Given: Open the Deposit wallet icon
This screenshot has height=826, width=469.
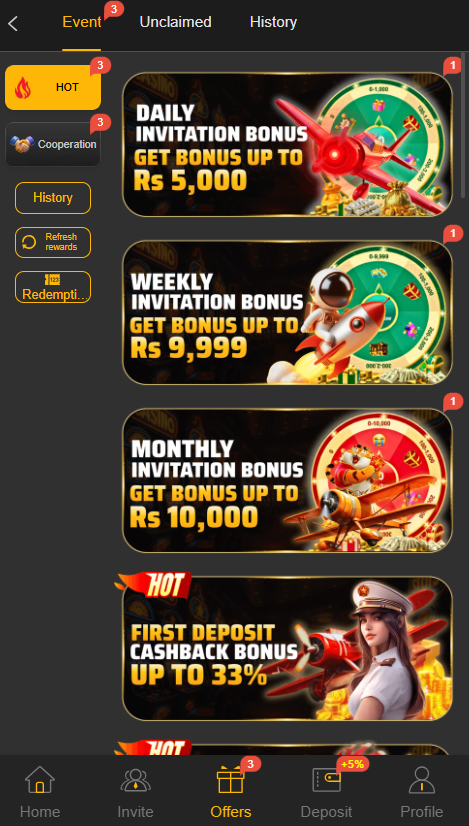Looking at the screenshot, I should click(x=327, y=780).
